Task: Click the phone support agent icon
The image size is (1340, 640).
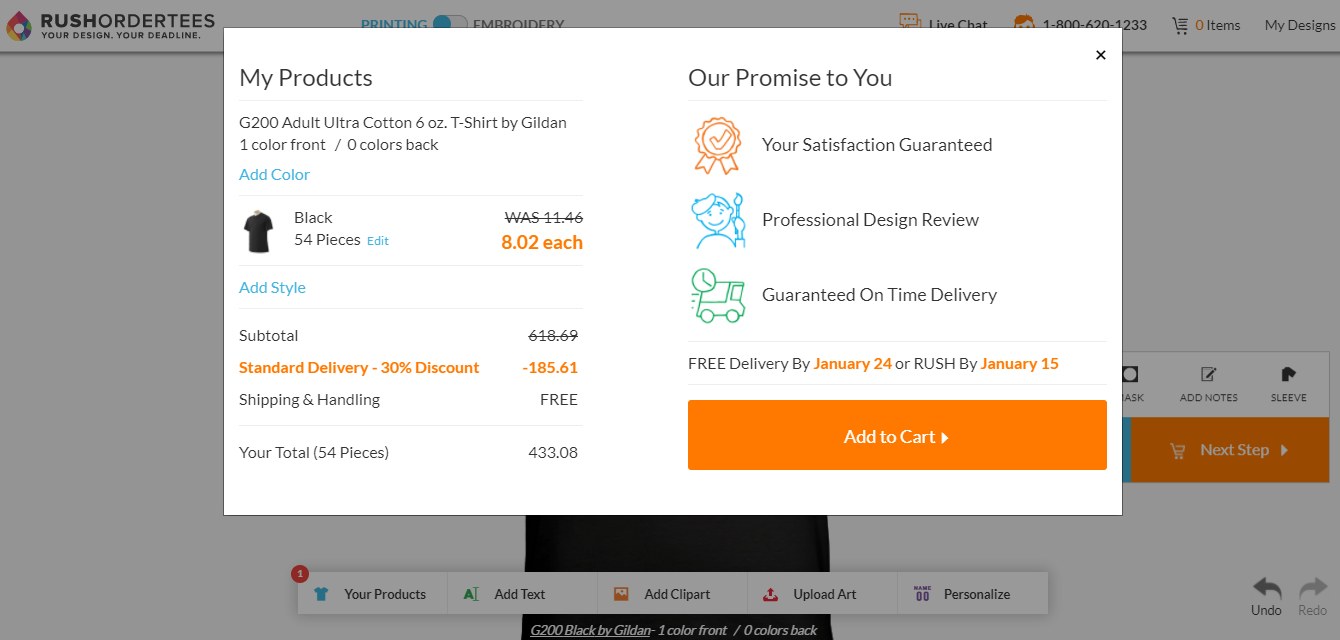Action: (1024, 25)
